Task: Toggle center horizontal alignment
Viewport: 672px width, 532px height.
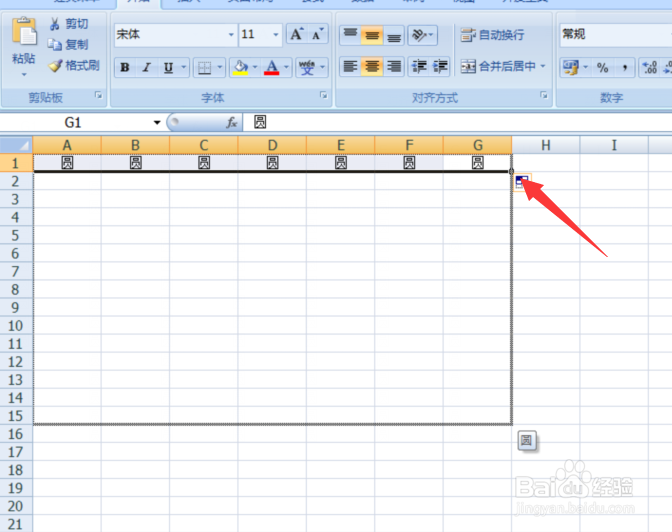Action: tap(372, 66)
